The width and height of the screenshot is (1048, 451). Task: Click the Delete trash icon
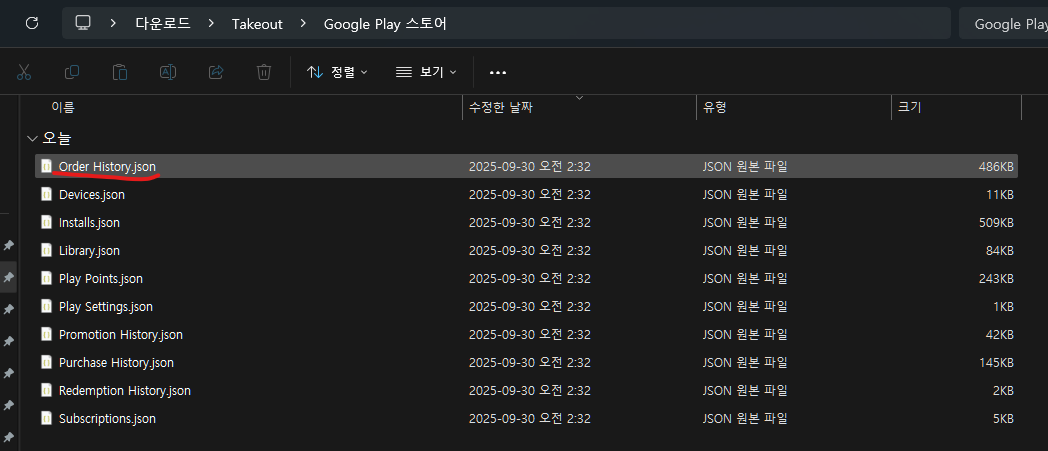(x=264, y=72)
